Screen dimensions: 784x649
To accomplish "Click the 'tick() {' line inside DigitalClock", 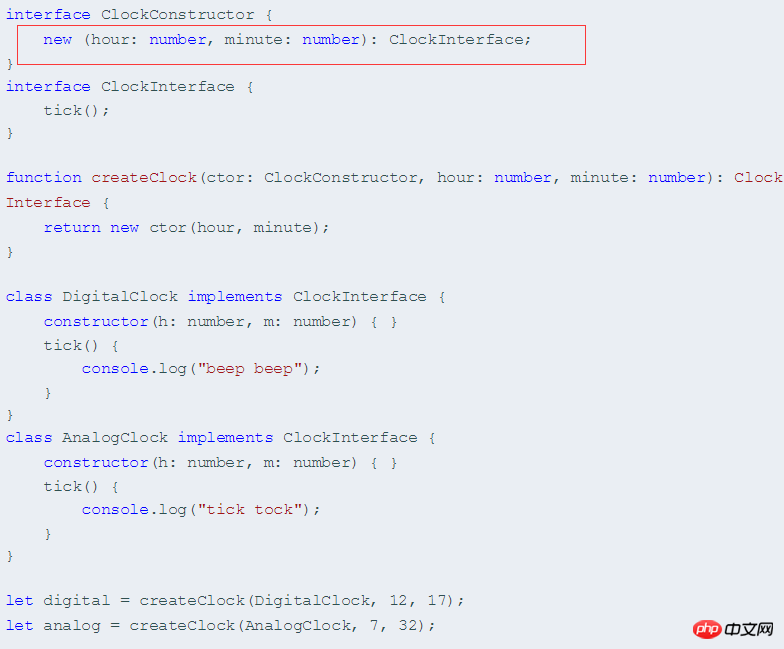I will coord(81,346).
